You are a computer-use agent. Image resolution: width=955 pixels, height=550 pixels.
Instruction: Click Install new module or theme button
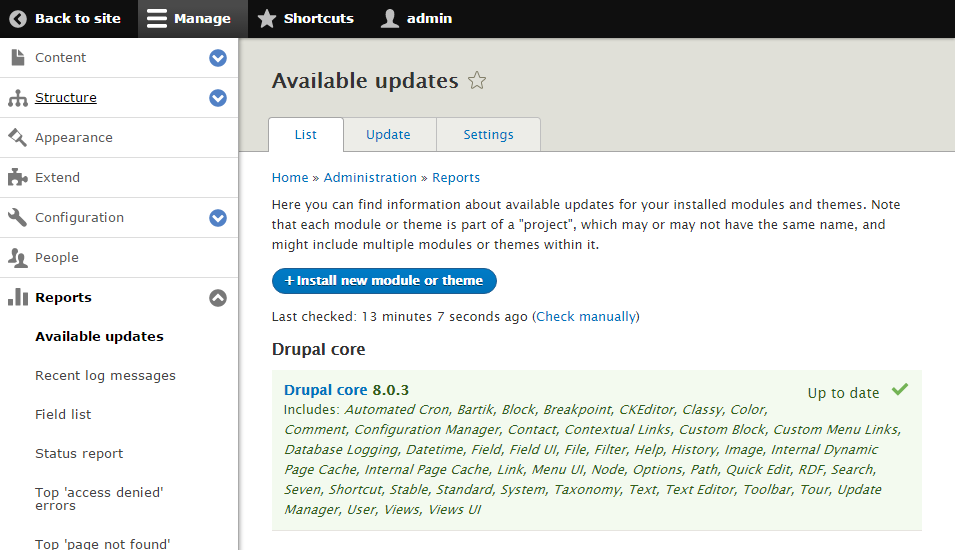coord(384,281)
